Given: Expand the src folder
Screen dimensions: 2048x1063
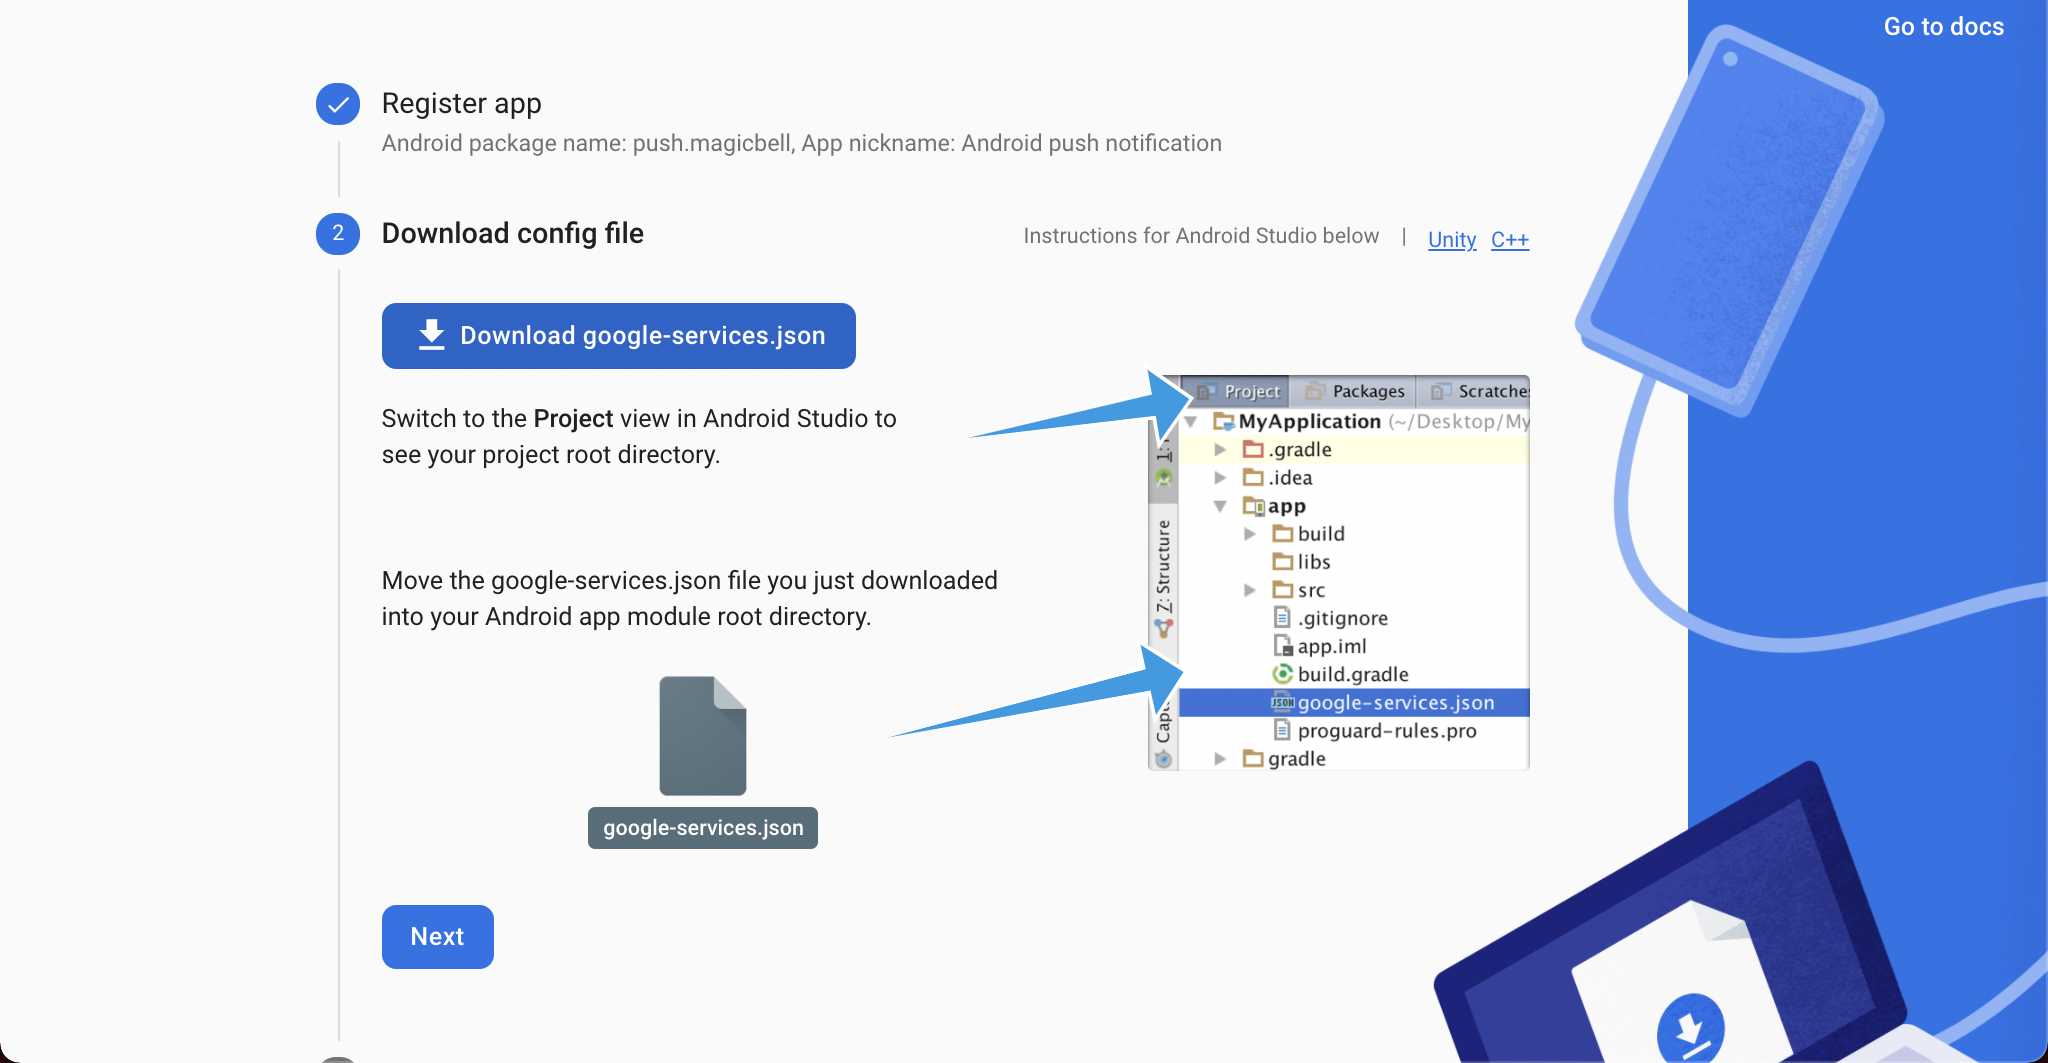Looking at the screenshot, I should coord(1250,590).
